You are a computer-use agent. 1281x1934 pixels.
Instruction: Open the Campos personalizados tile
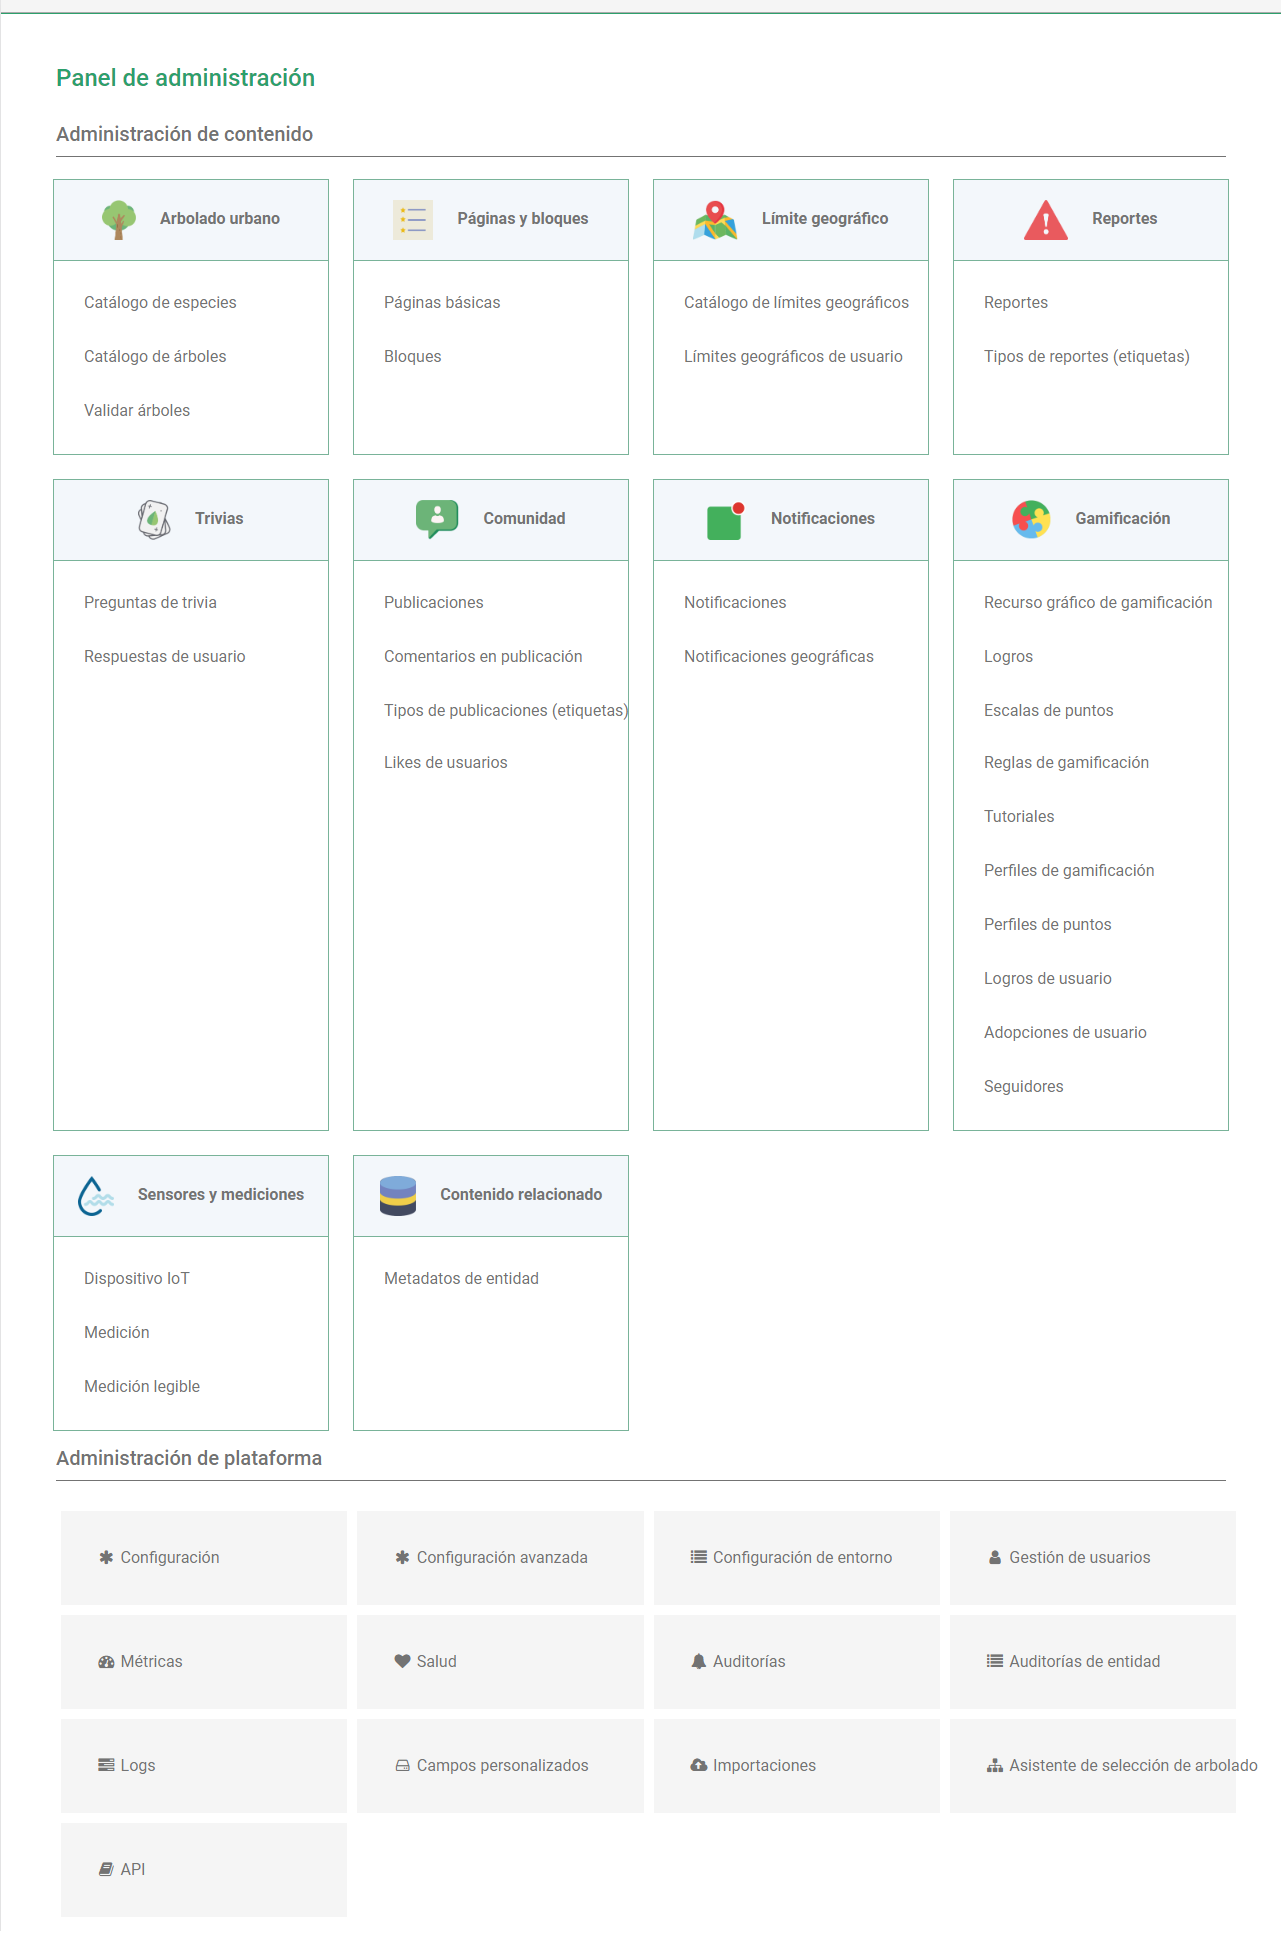(x=500, y=1765)
